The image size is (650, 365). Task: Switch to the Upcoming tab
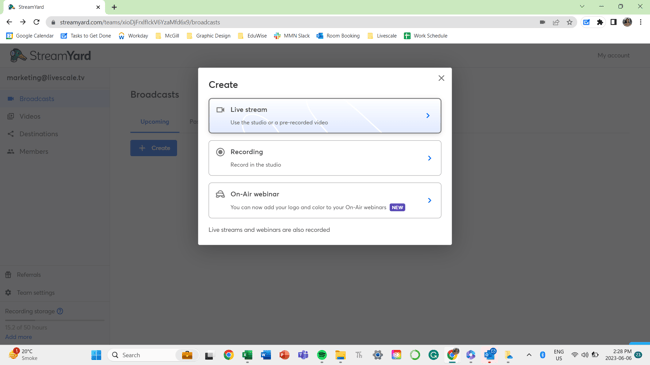155,122
